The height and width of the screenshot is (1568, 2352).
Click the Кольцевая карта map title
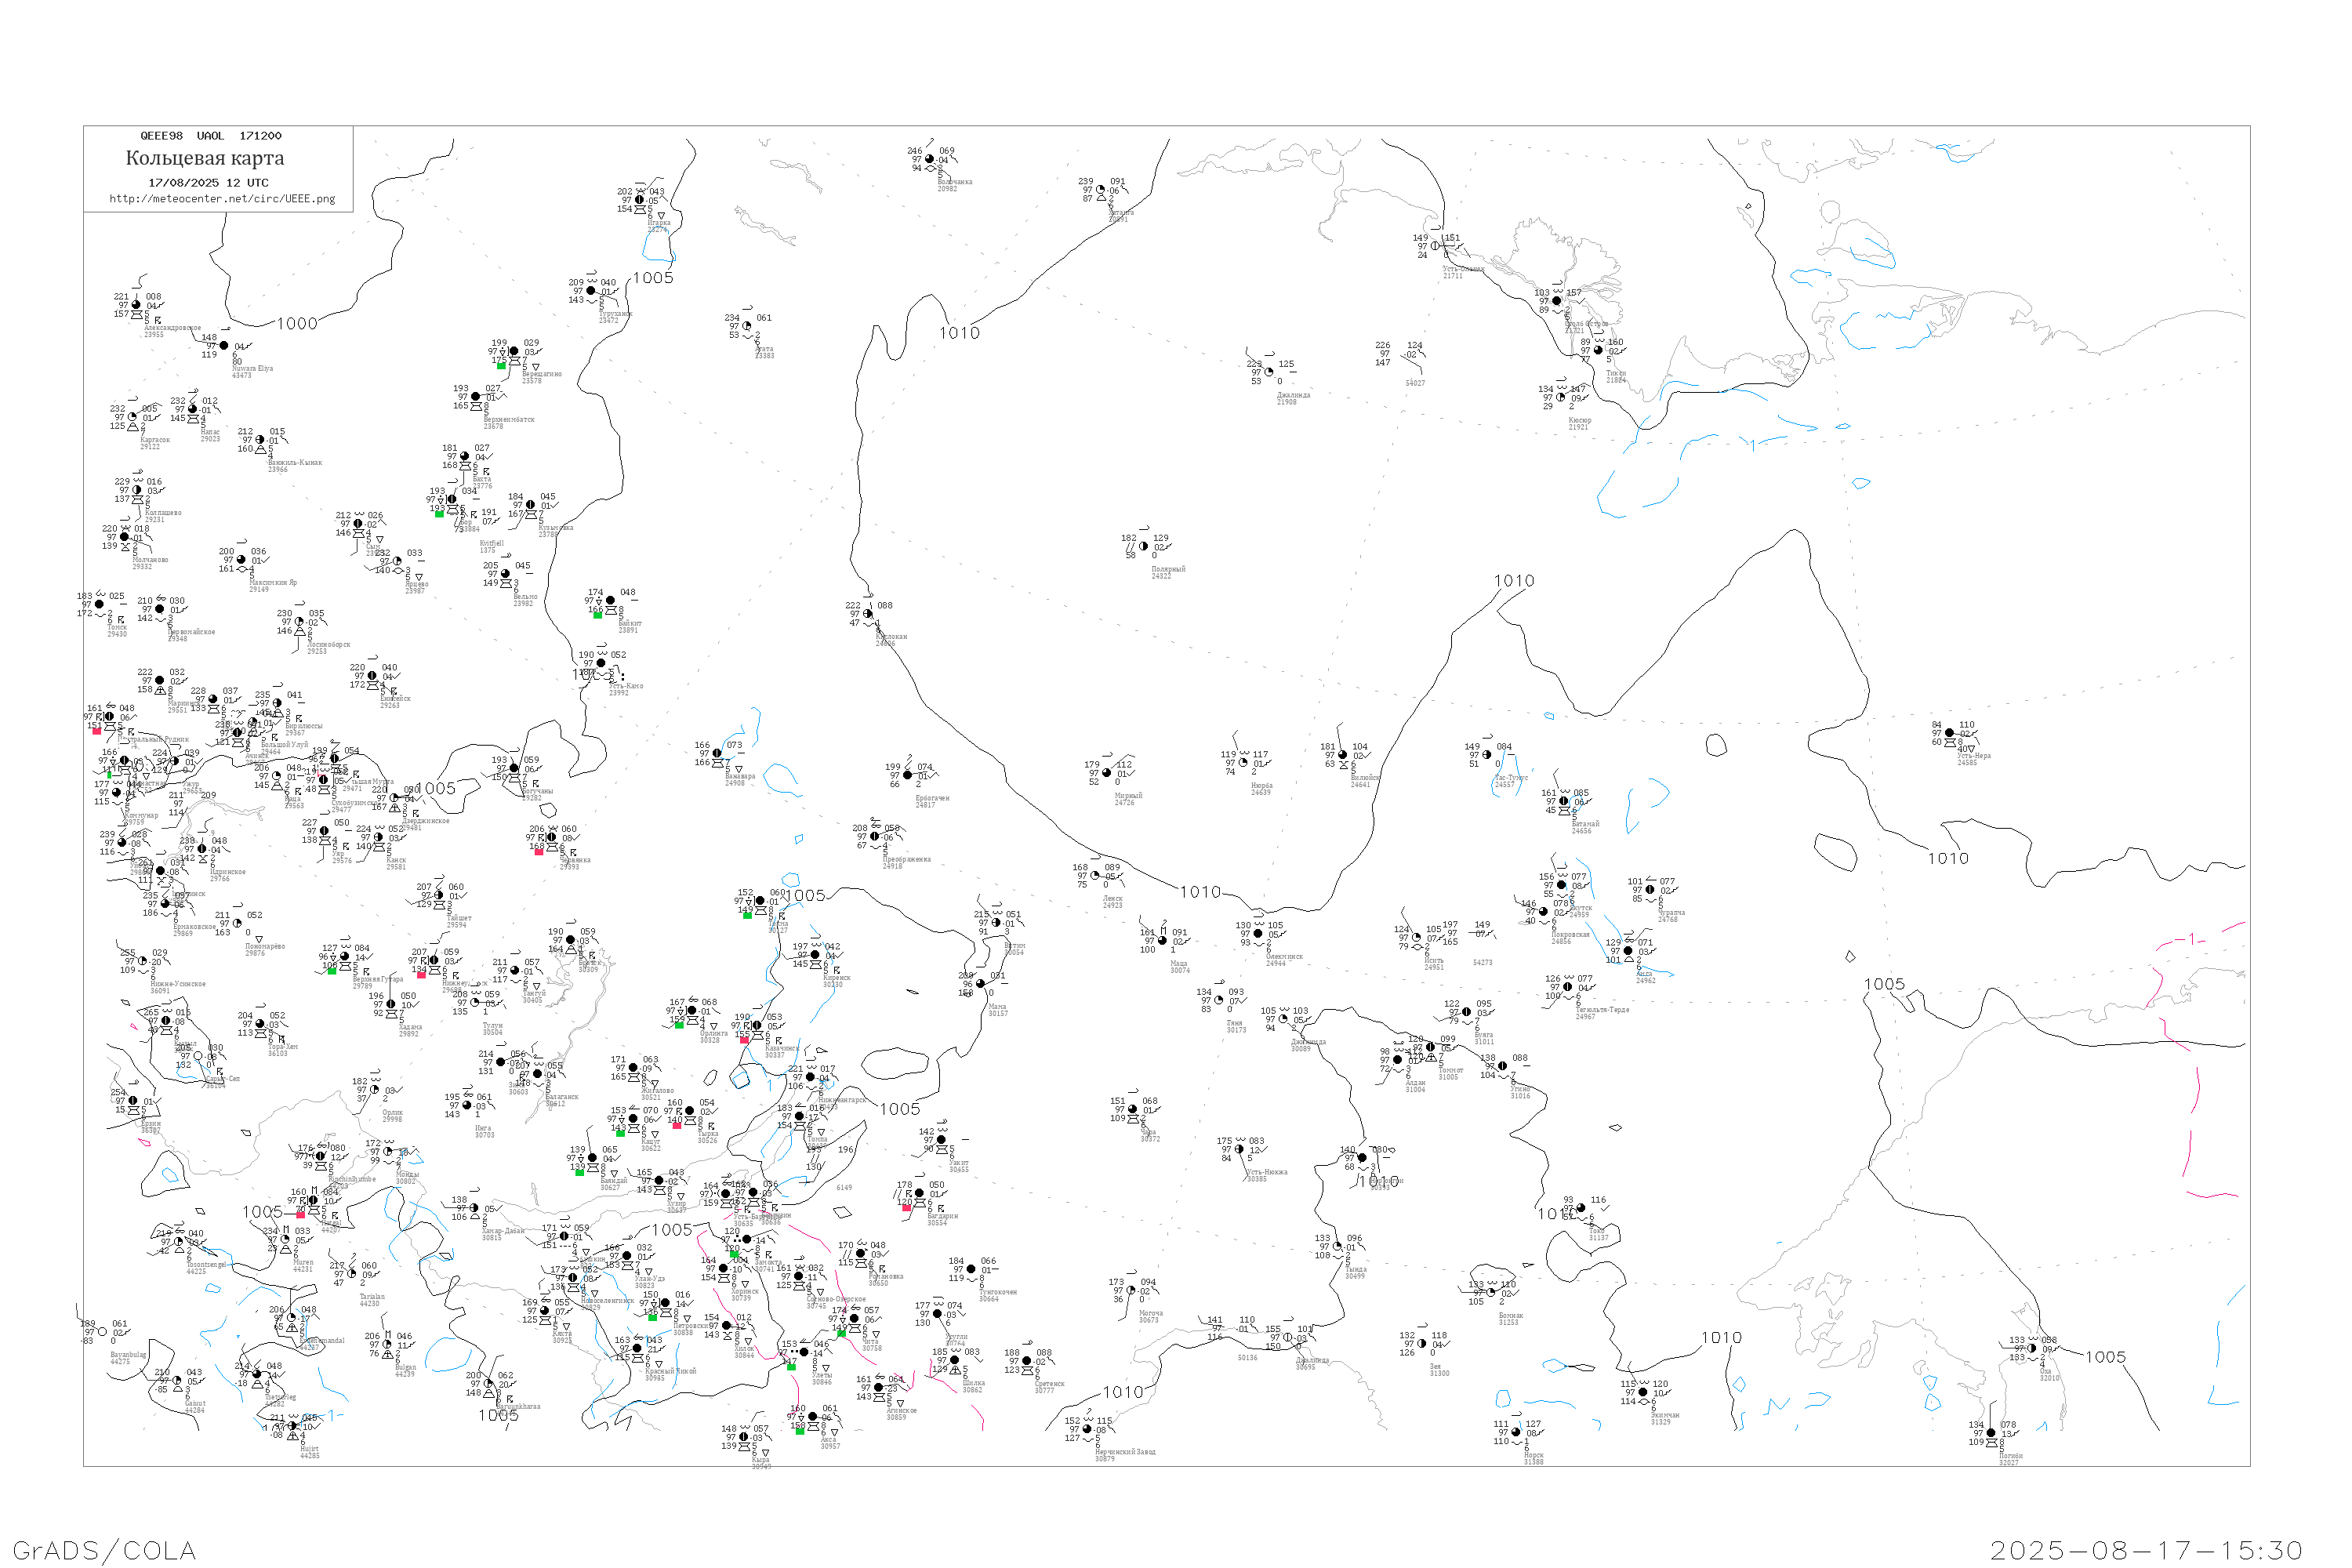point(205,158)
